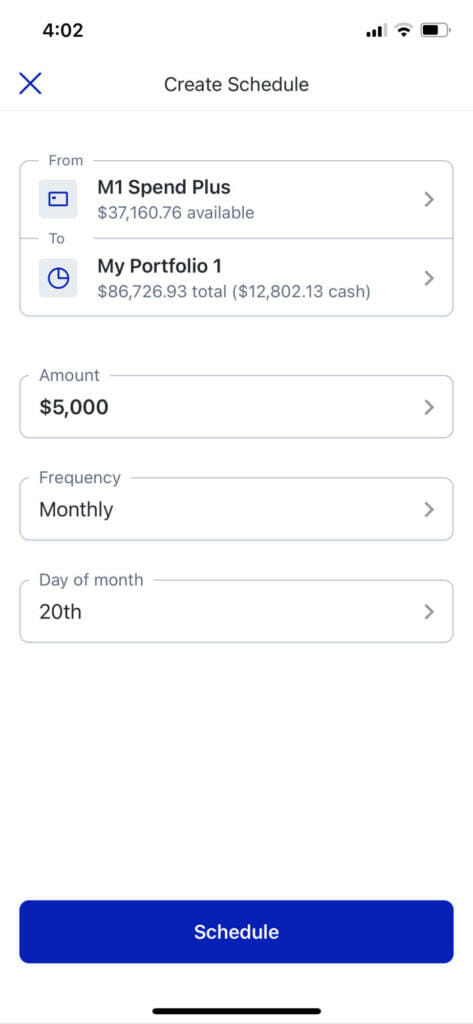Tap the pie chart icon beside My Portfolio 1
Viewport: 473px width, 1024px height.
click(58, 278)
